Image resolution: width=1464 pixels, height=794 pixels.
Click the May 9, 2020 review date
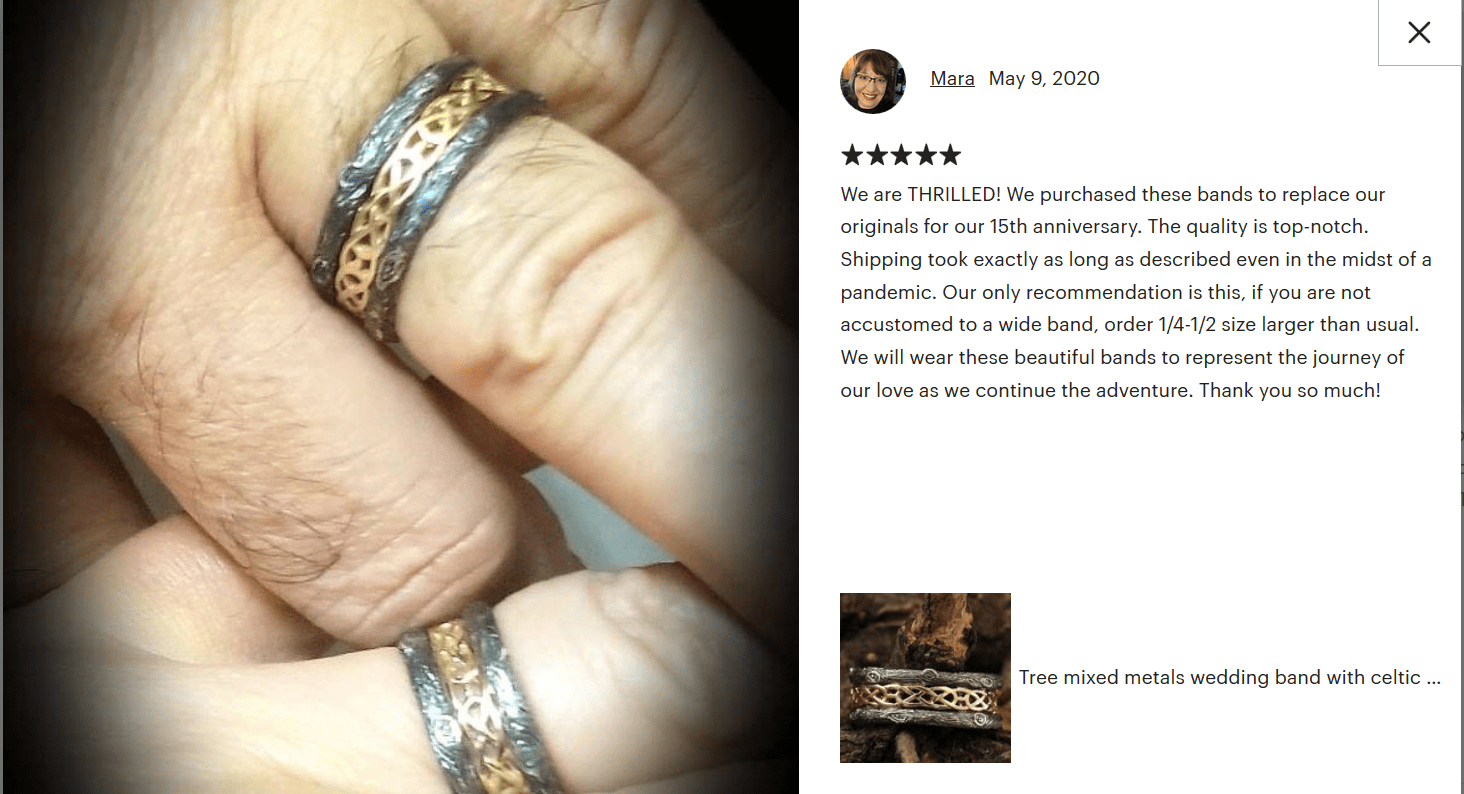[1044, 79]
